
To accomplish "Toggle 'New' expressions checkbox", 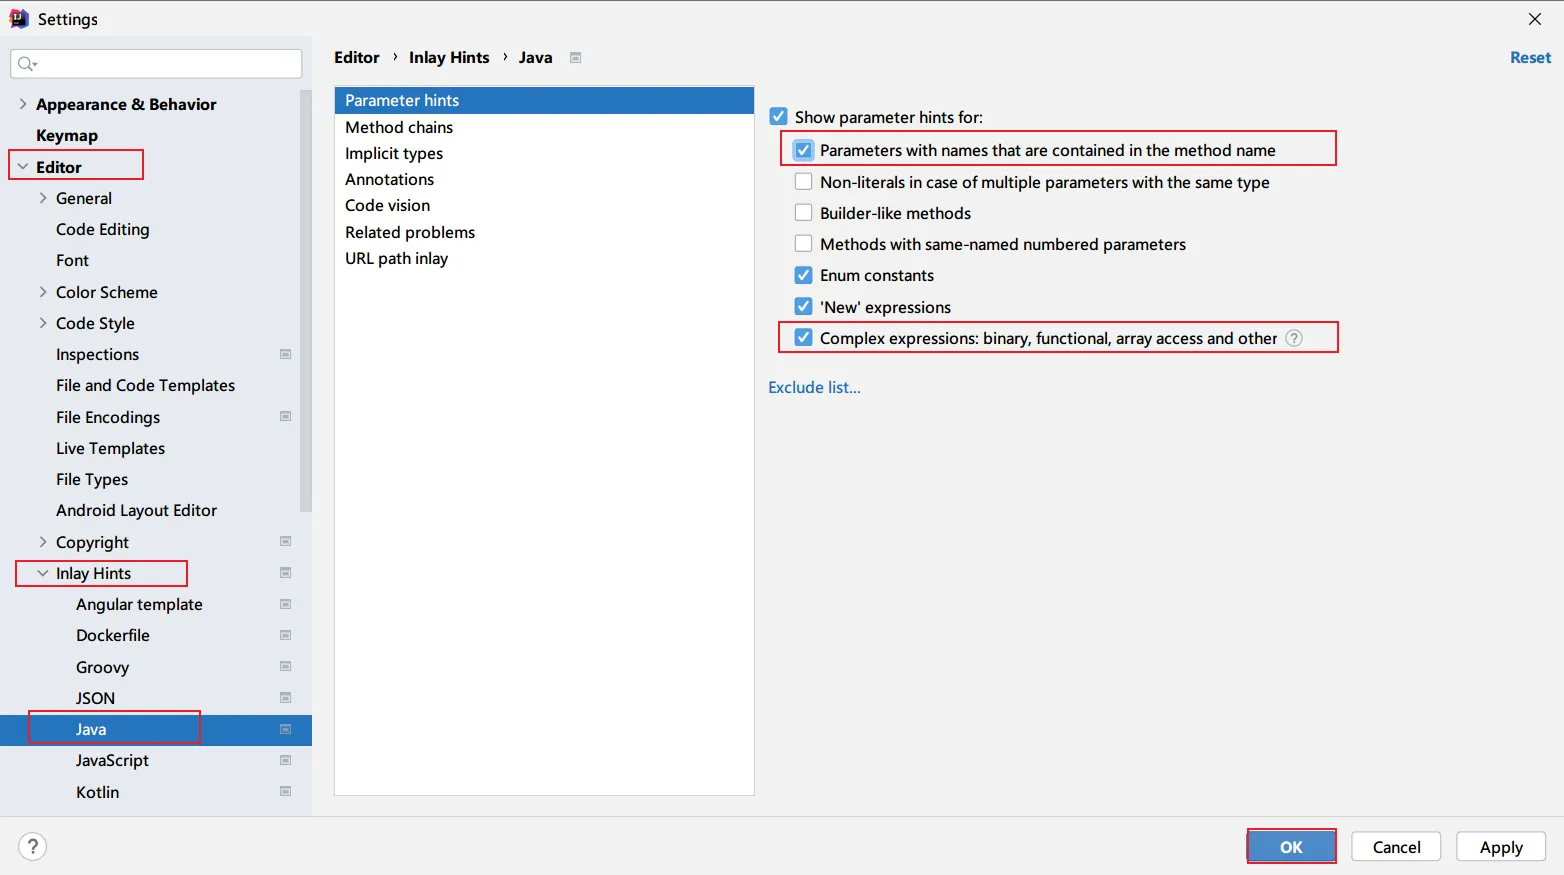I will (x=804, y=307).
